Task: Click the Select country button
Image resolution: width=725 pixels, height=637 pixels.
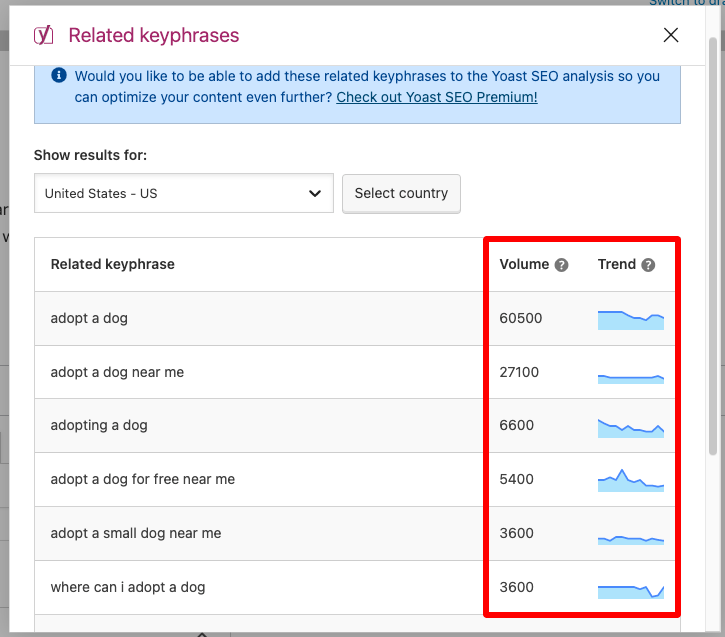Action: tap(401, 193)
